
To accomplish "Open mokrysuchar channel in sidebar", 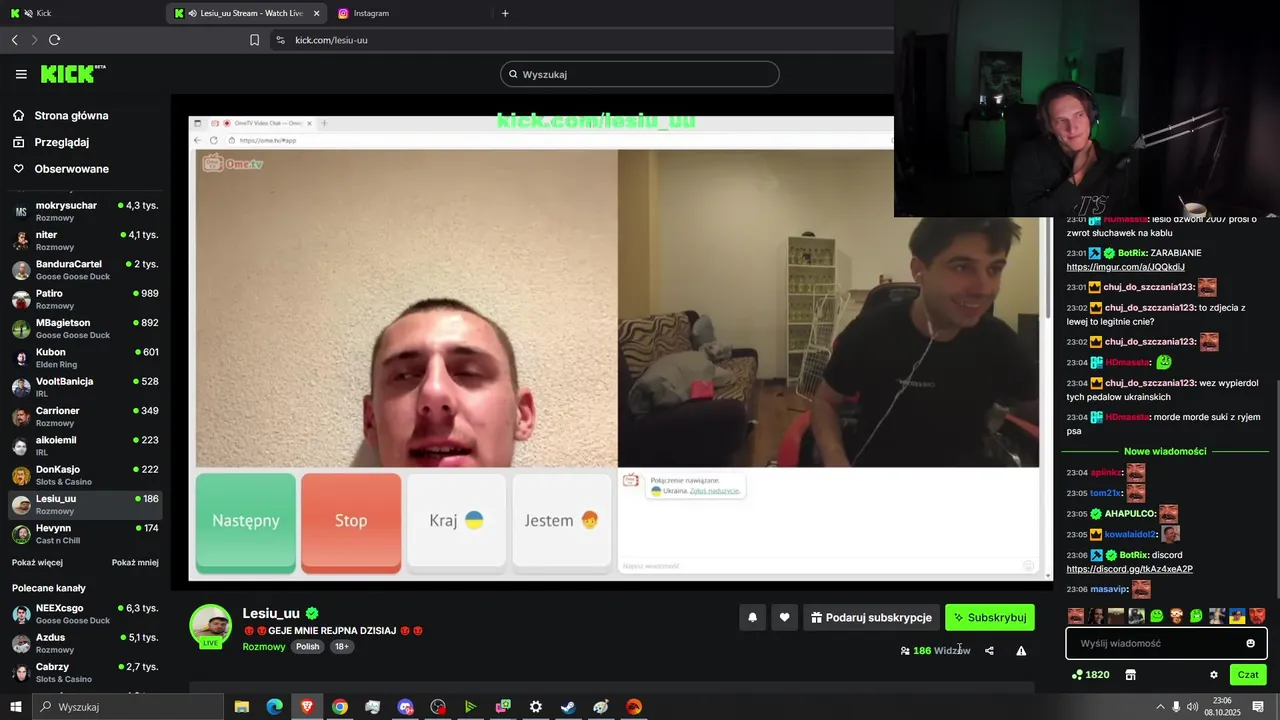I will pyautogui.click(x=86, y=211).
